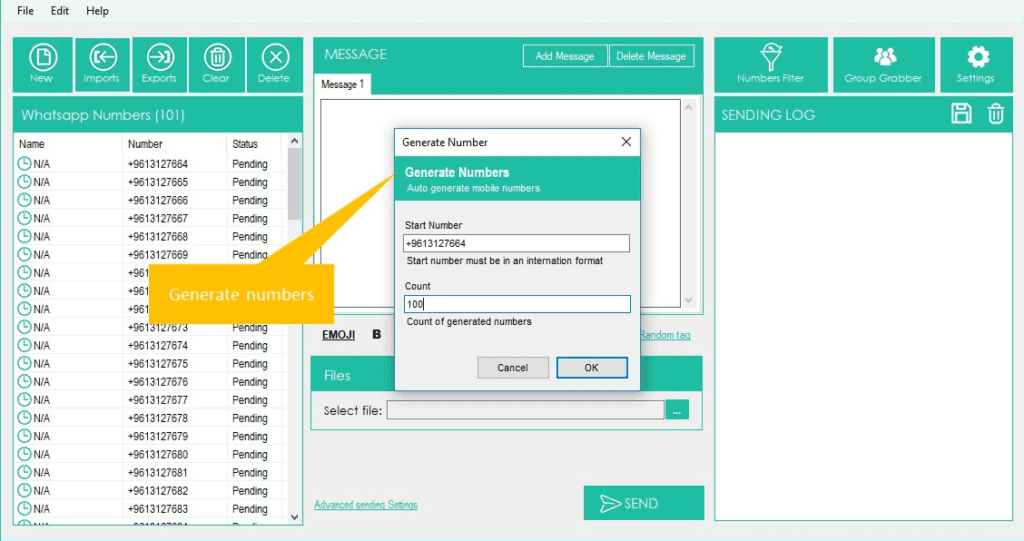Click the Clear trash icon in toolbar
Screen dimensions: 1024x541
click(217, 64)
